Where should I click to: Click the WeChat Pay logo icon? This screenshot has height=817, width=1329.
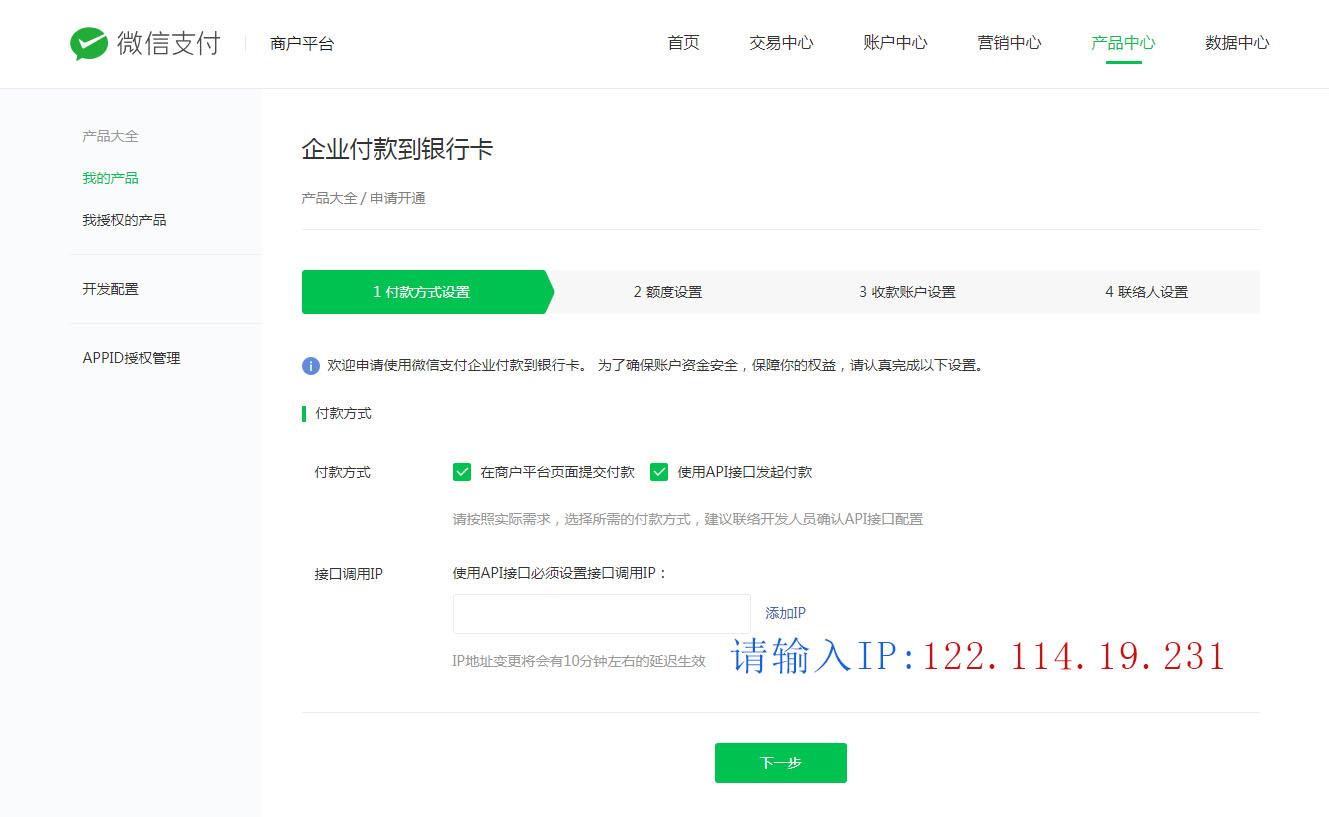pyautogui.click(x=89, y=44)
